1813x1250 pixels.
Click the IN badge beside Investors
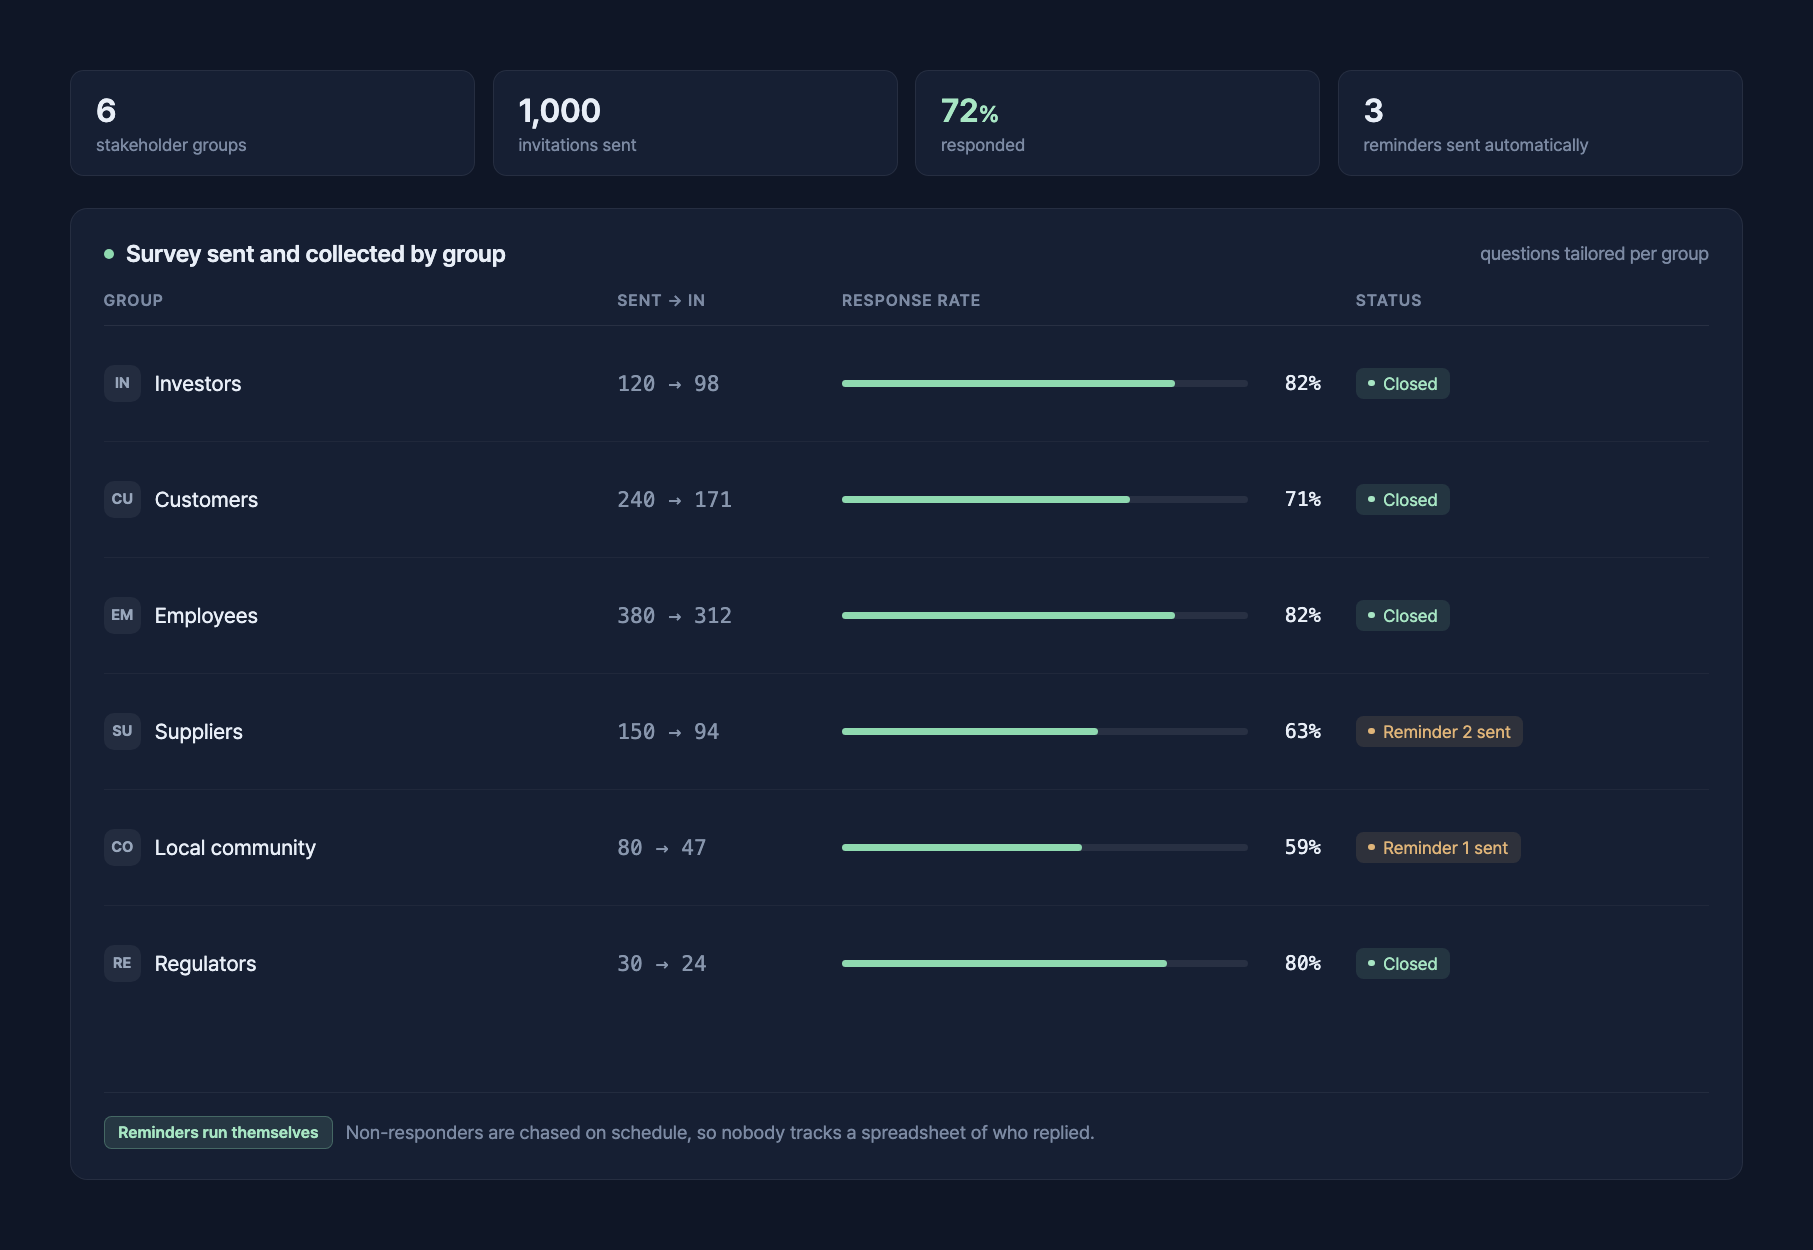tap(122, 383)
